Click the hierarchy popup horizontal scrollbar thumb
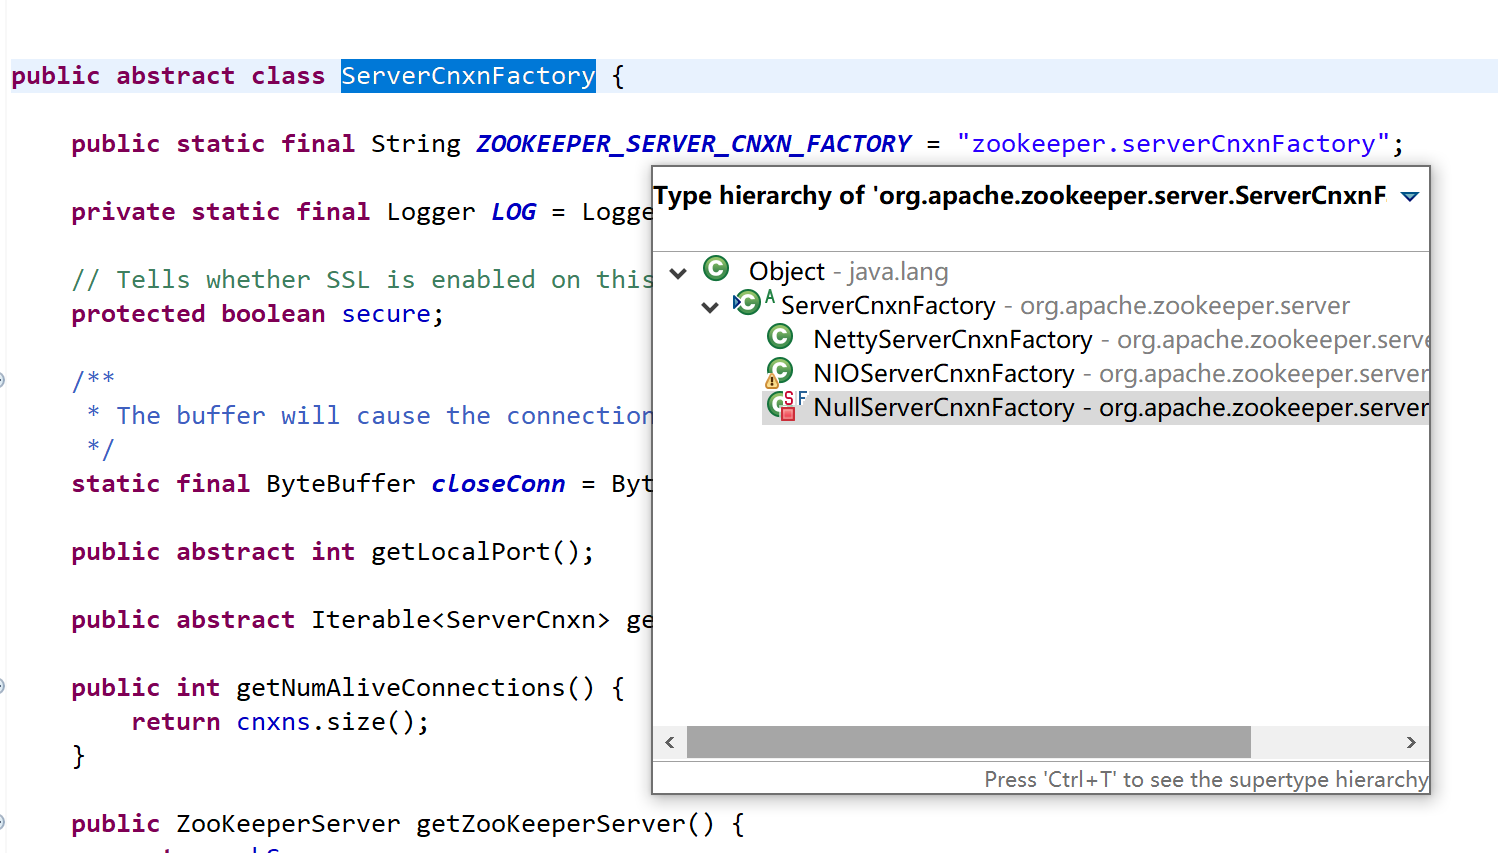Image resolution: width=1498 pixels, height=853 pixels. tap(968, 742)
